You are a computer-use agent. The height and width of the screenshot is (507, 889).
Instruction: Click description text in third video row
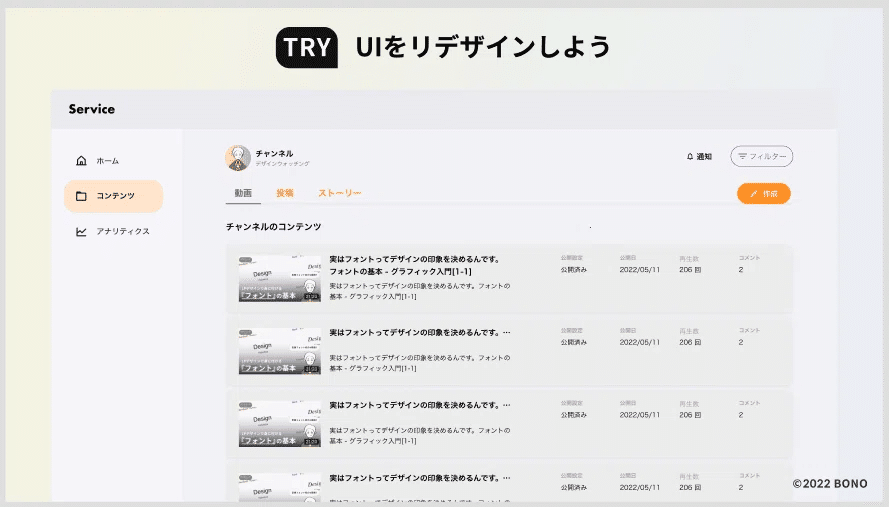tap(420, 436)
